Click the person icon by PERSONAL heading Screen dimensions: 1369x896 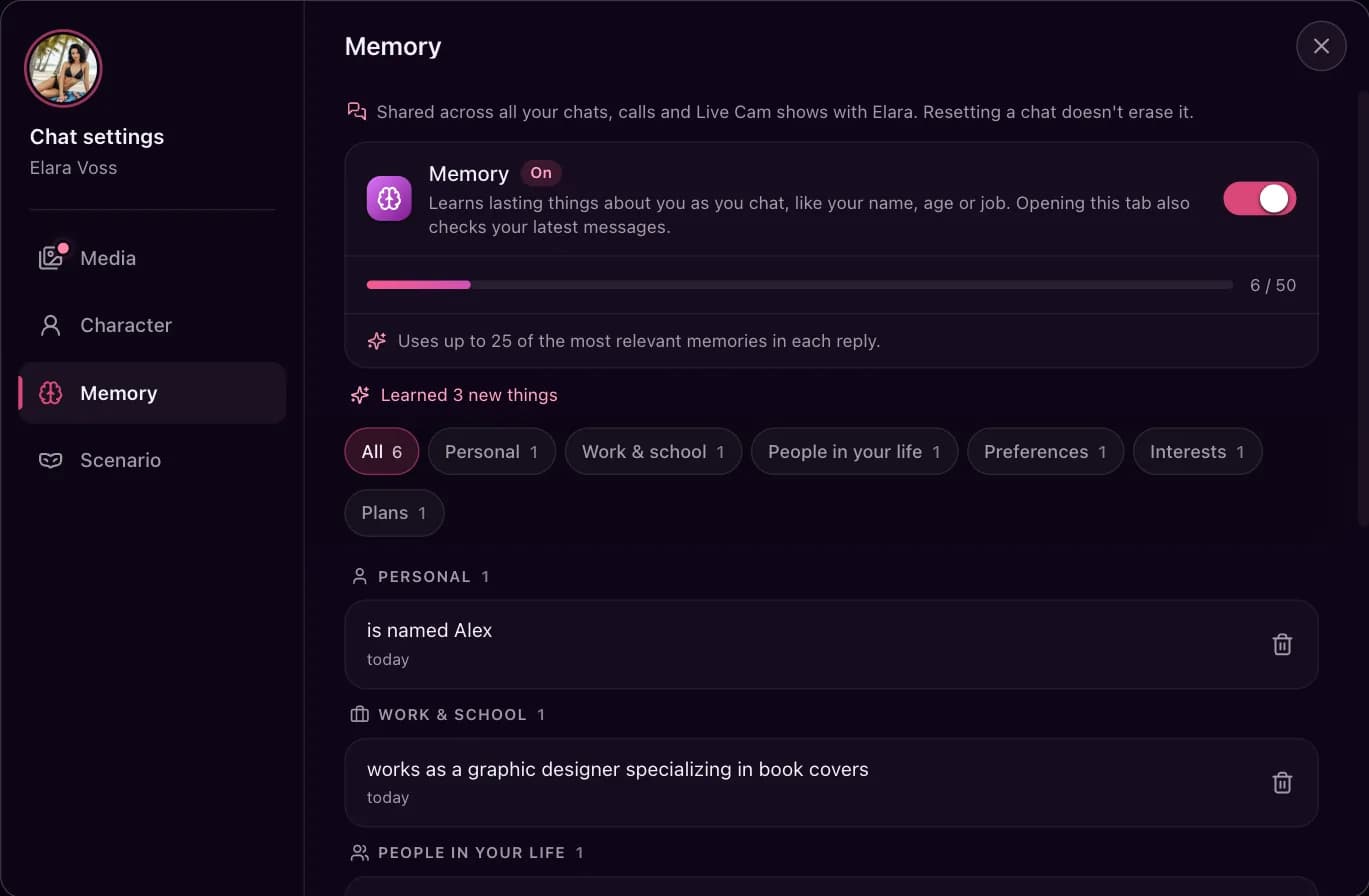point(360,577)
